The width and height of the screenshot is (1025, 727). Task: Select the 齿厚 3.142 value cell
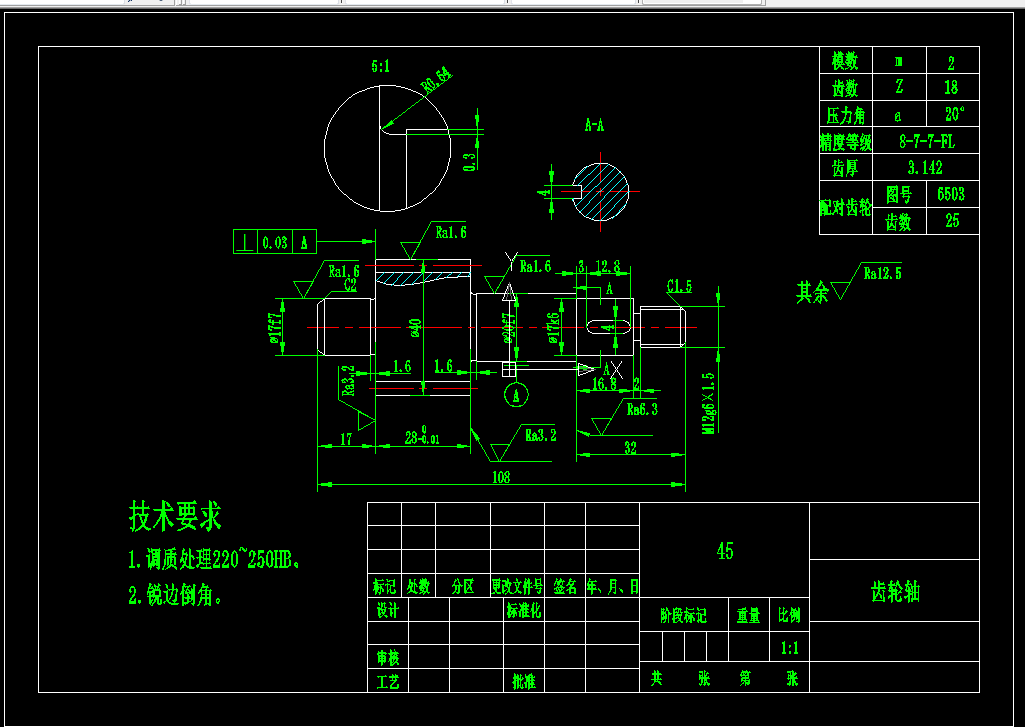tap(922, 168)
